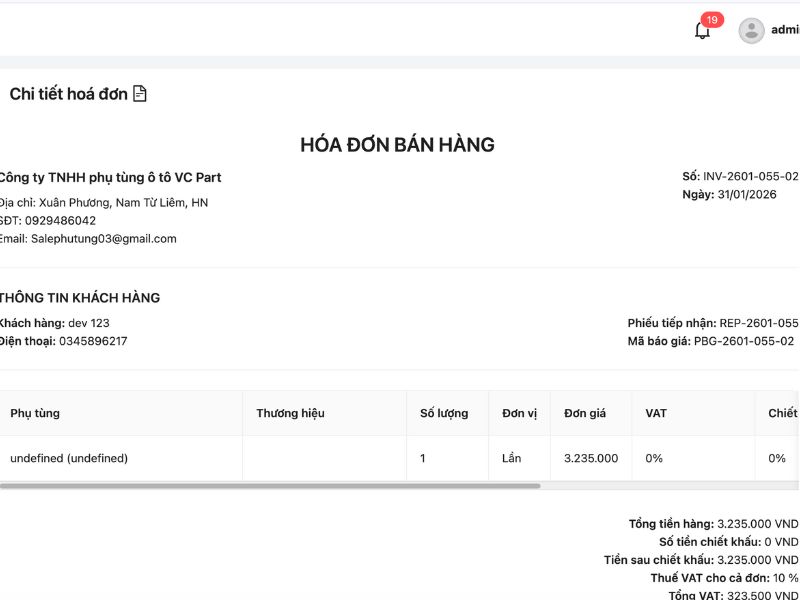Click the Đơn giá column header

[x=586, y=413]
